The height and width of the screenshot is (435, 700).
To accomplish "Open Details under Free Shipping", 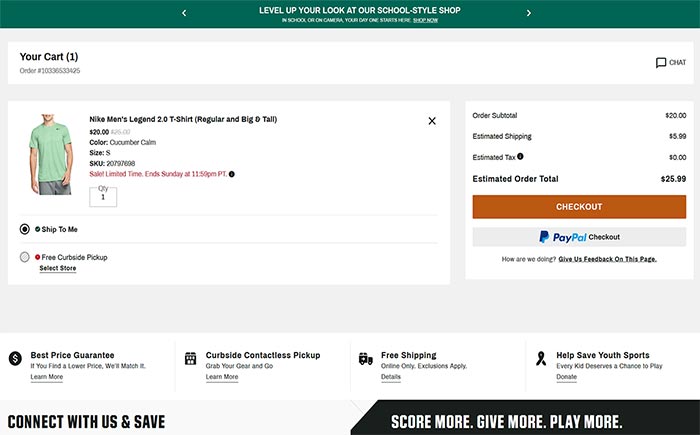I will 391,376.
